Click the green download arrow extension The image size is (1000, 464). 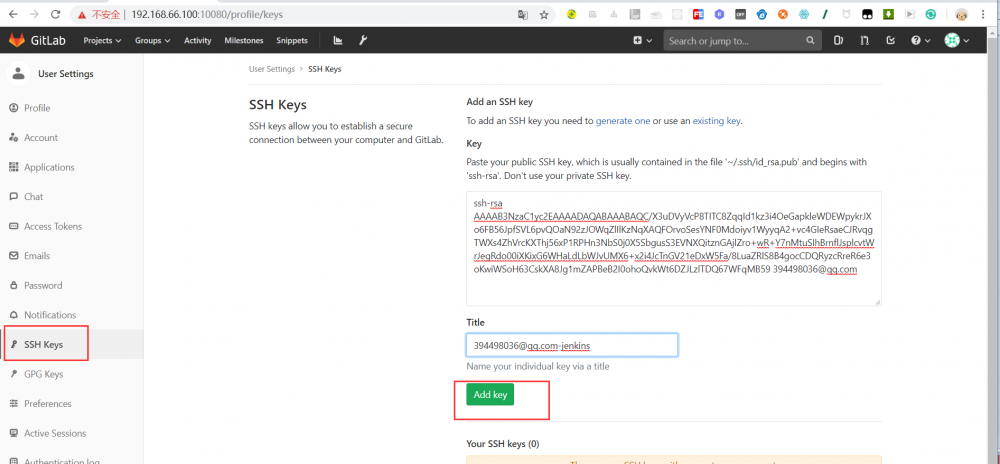pos(888,14)
